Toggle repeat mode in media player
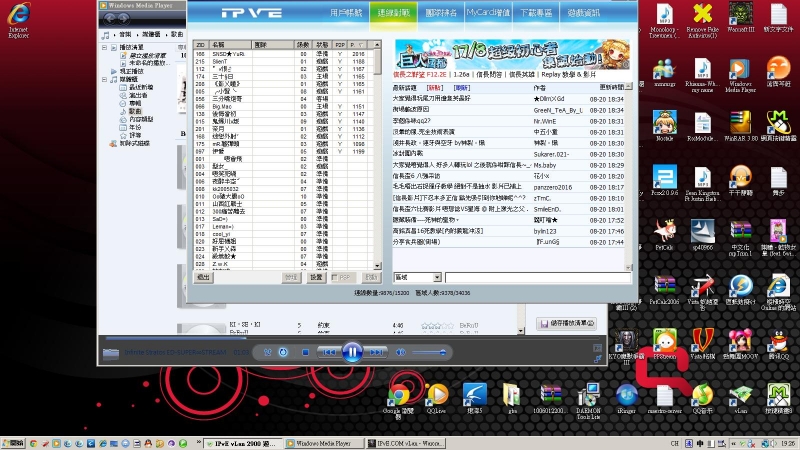The height and width of the screenshot is (450, 800). tap(283, 352)
